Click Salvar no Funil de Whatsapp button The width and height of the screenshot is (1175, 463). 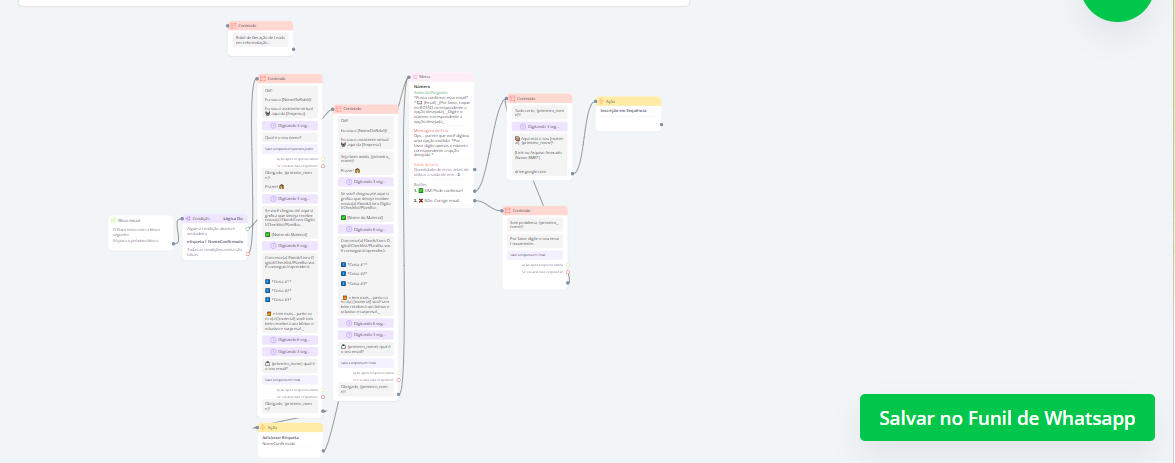1007,418
